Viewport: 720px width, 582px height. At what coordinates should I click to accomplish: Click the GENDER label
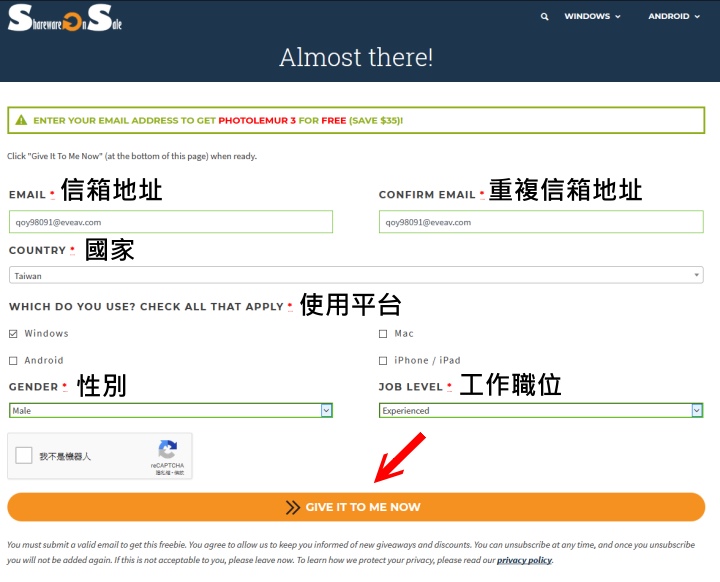[x=34, y=387]
